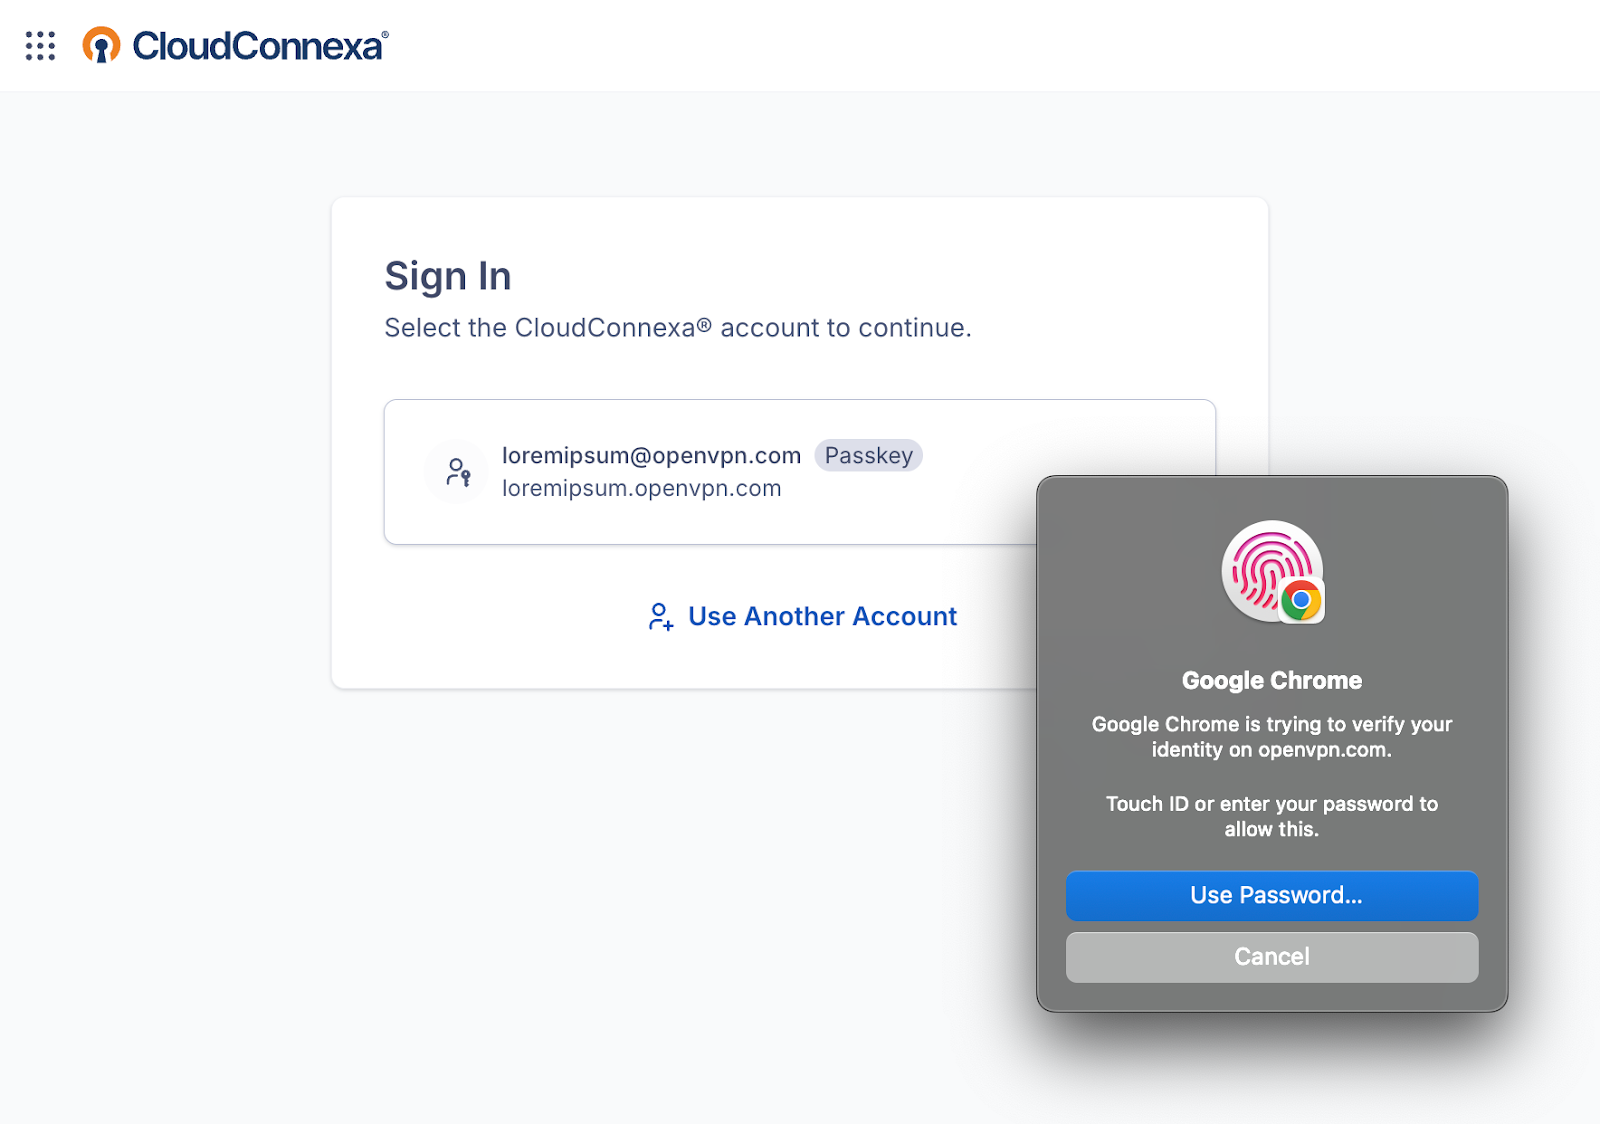Open the app grid launcher icon
1600x1124 pixels.
[40, 46]
